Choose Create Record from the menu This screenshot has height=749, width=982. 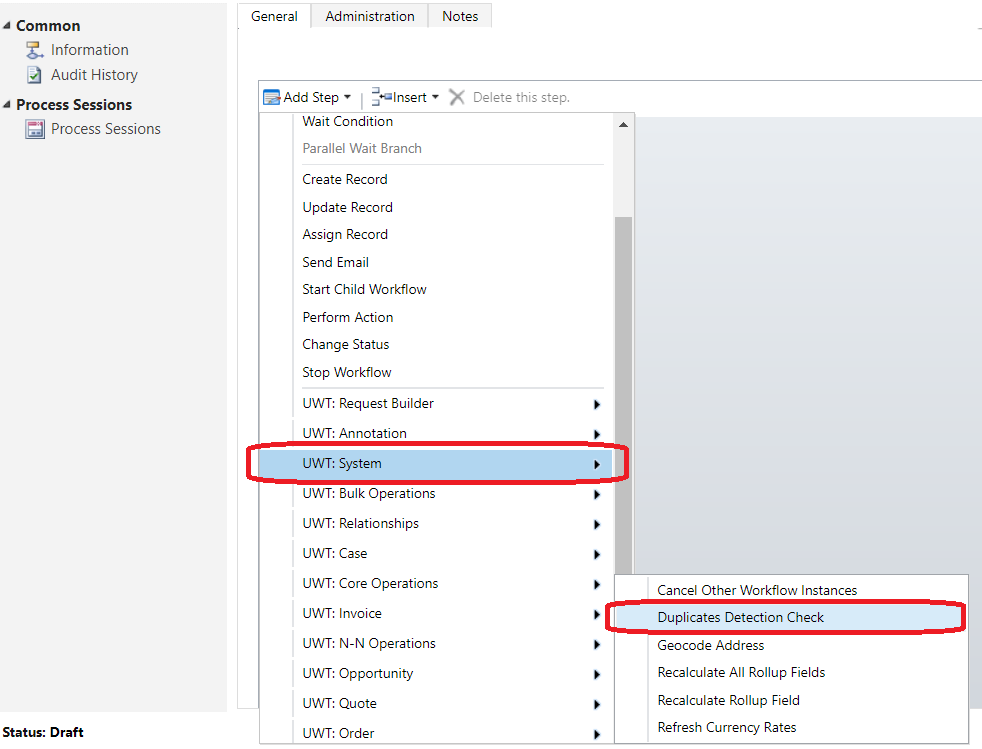(x=345, y=180)
